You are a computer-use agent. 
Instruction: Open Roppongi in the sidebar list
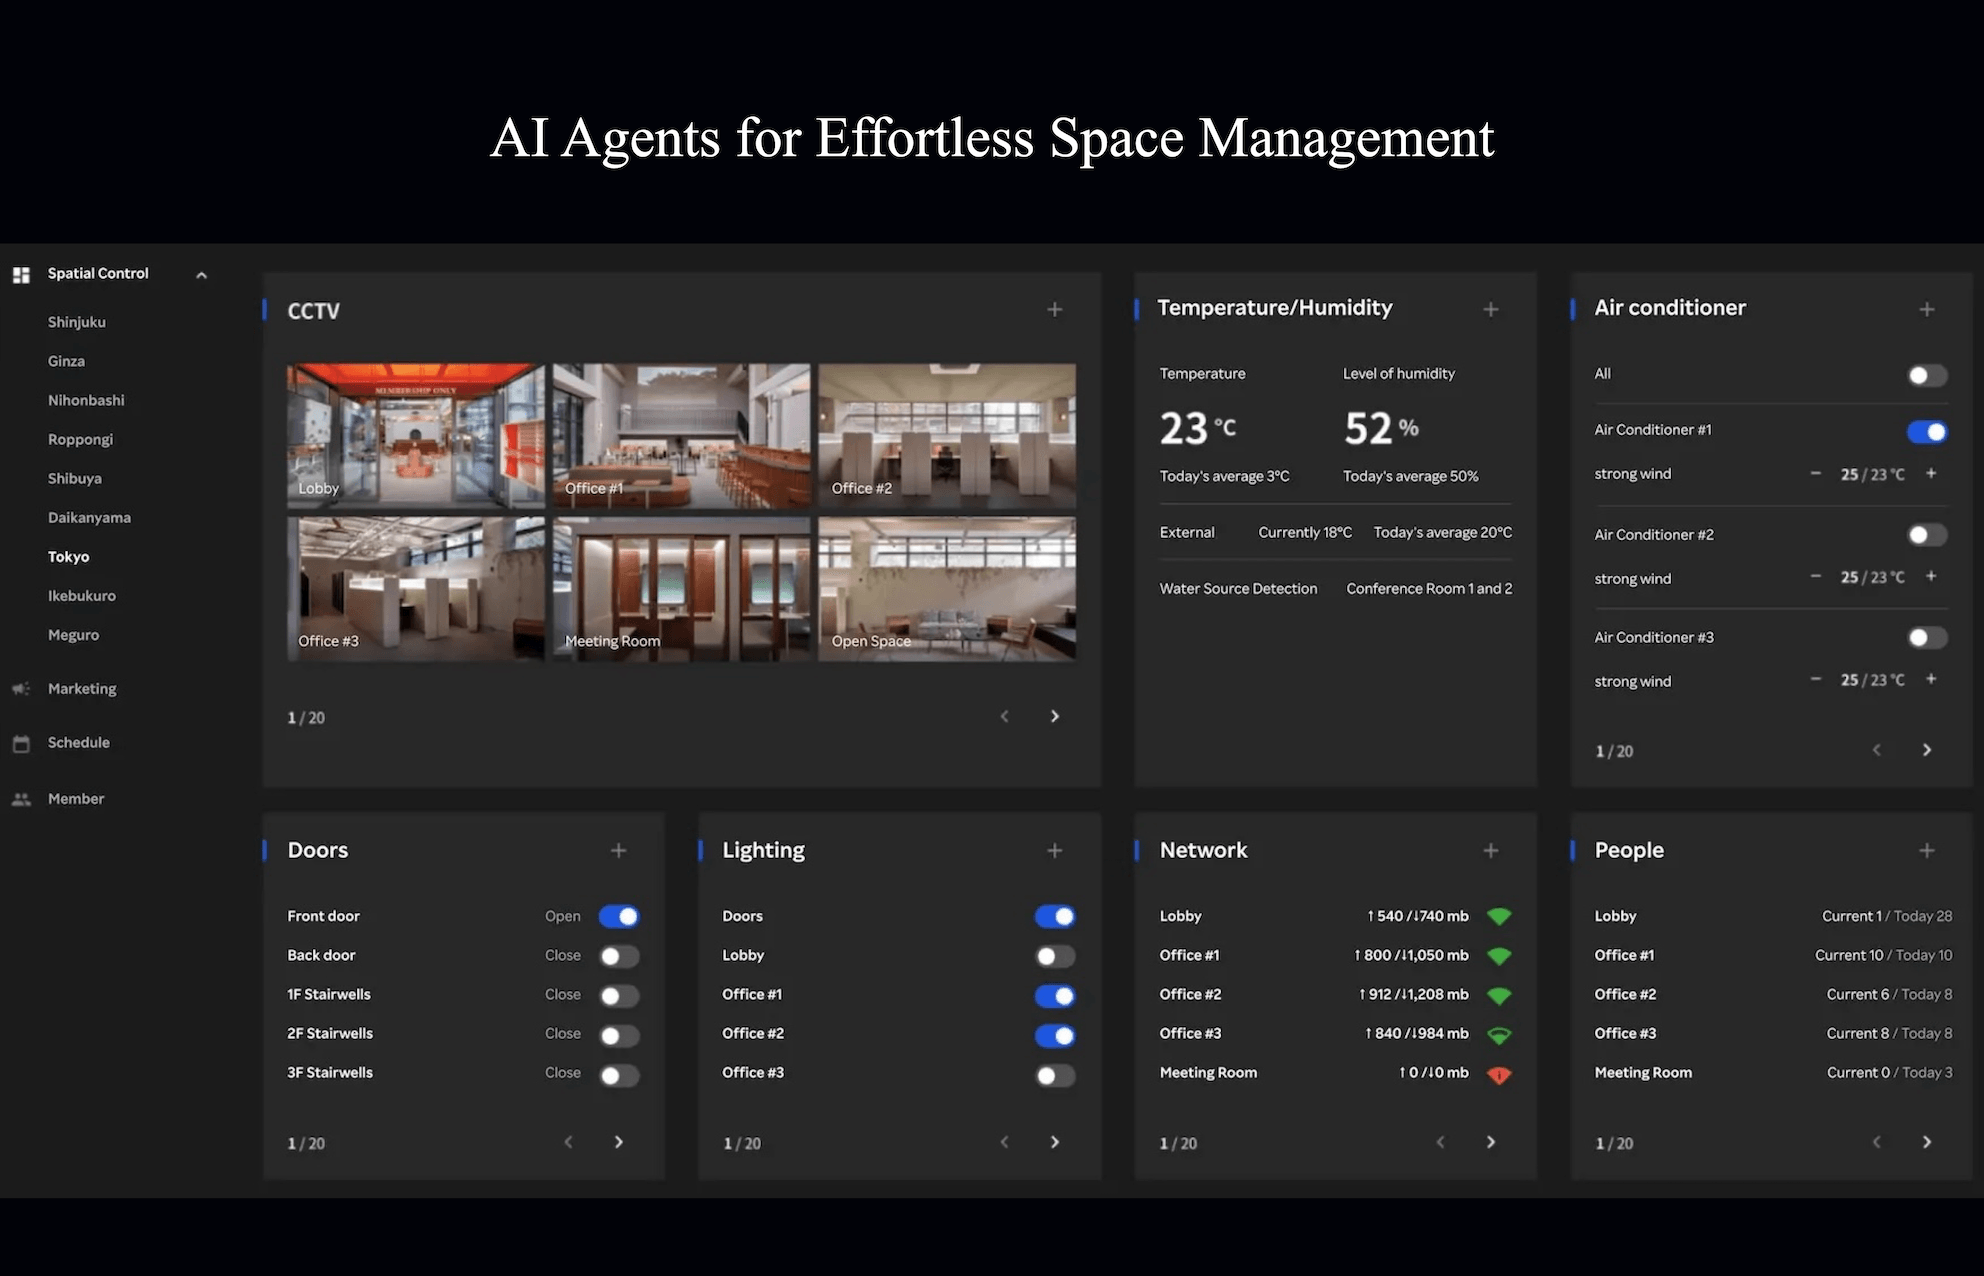point(80,439)
